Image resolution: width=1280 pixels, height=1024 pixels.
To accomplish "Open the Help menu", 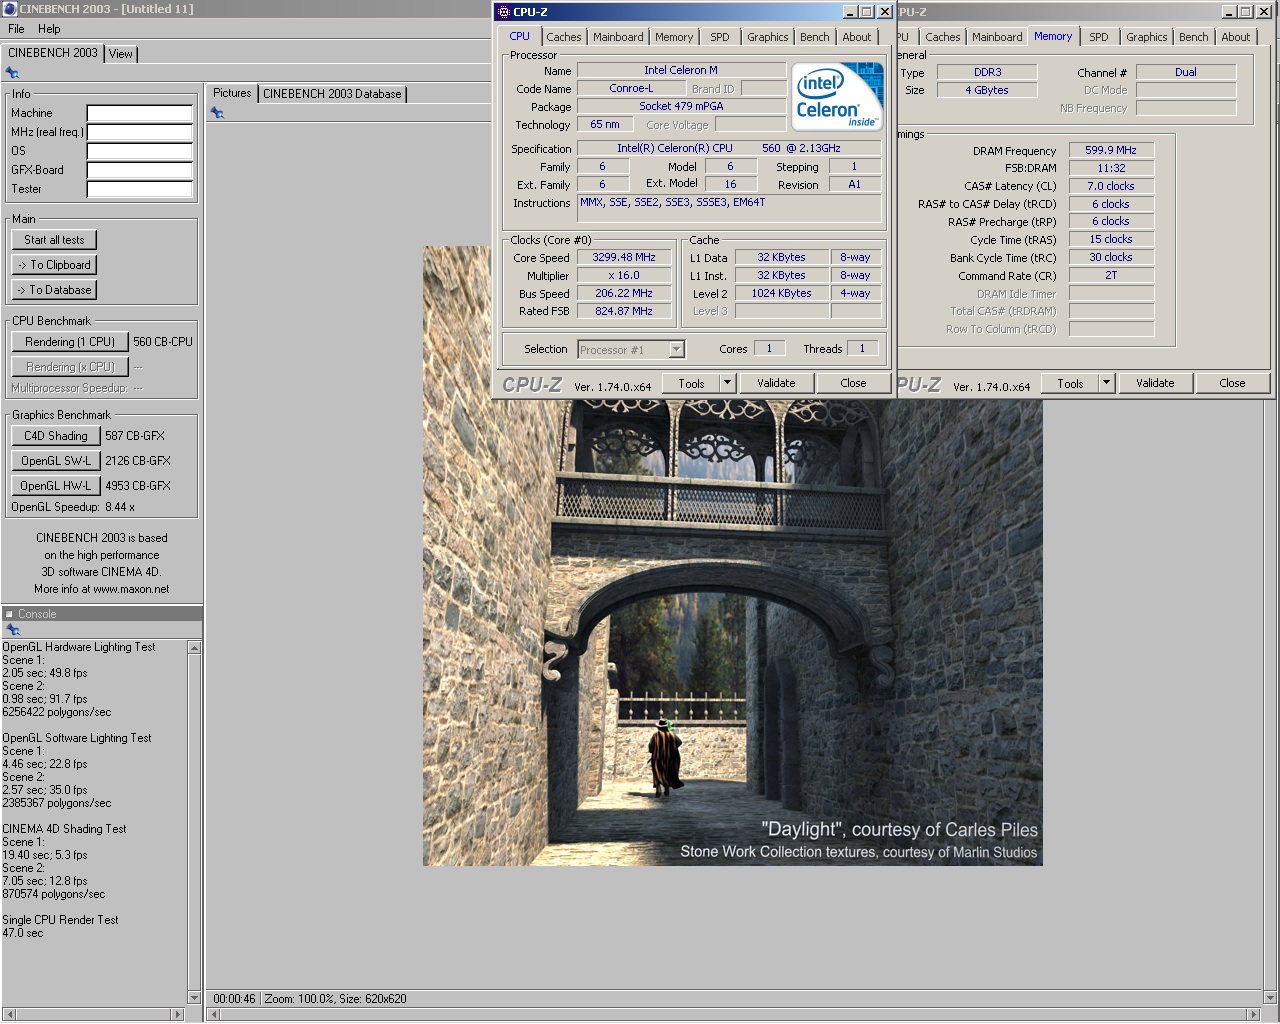I will point(49,29).
